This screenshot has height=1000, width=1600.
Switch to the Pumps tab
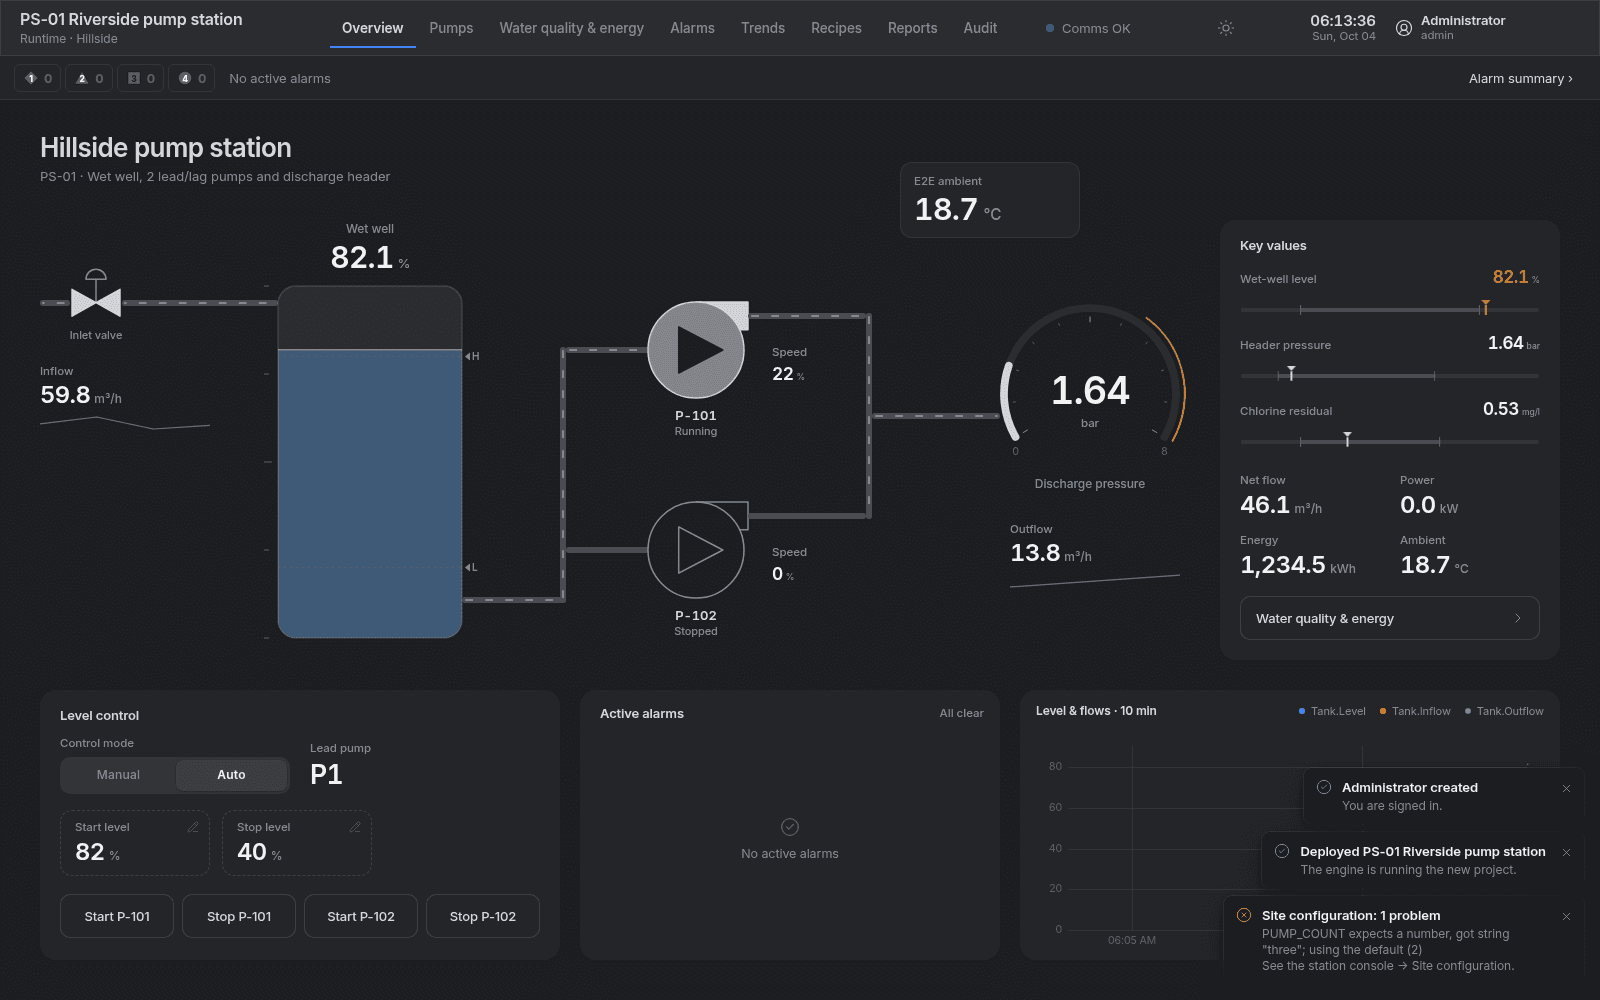point(451,28)
